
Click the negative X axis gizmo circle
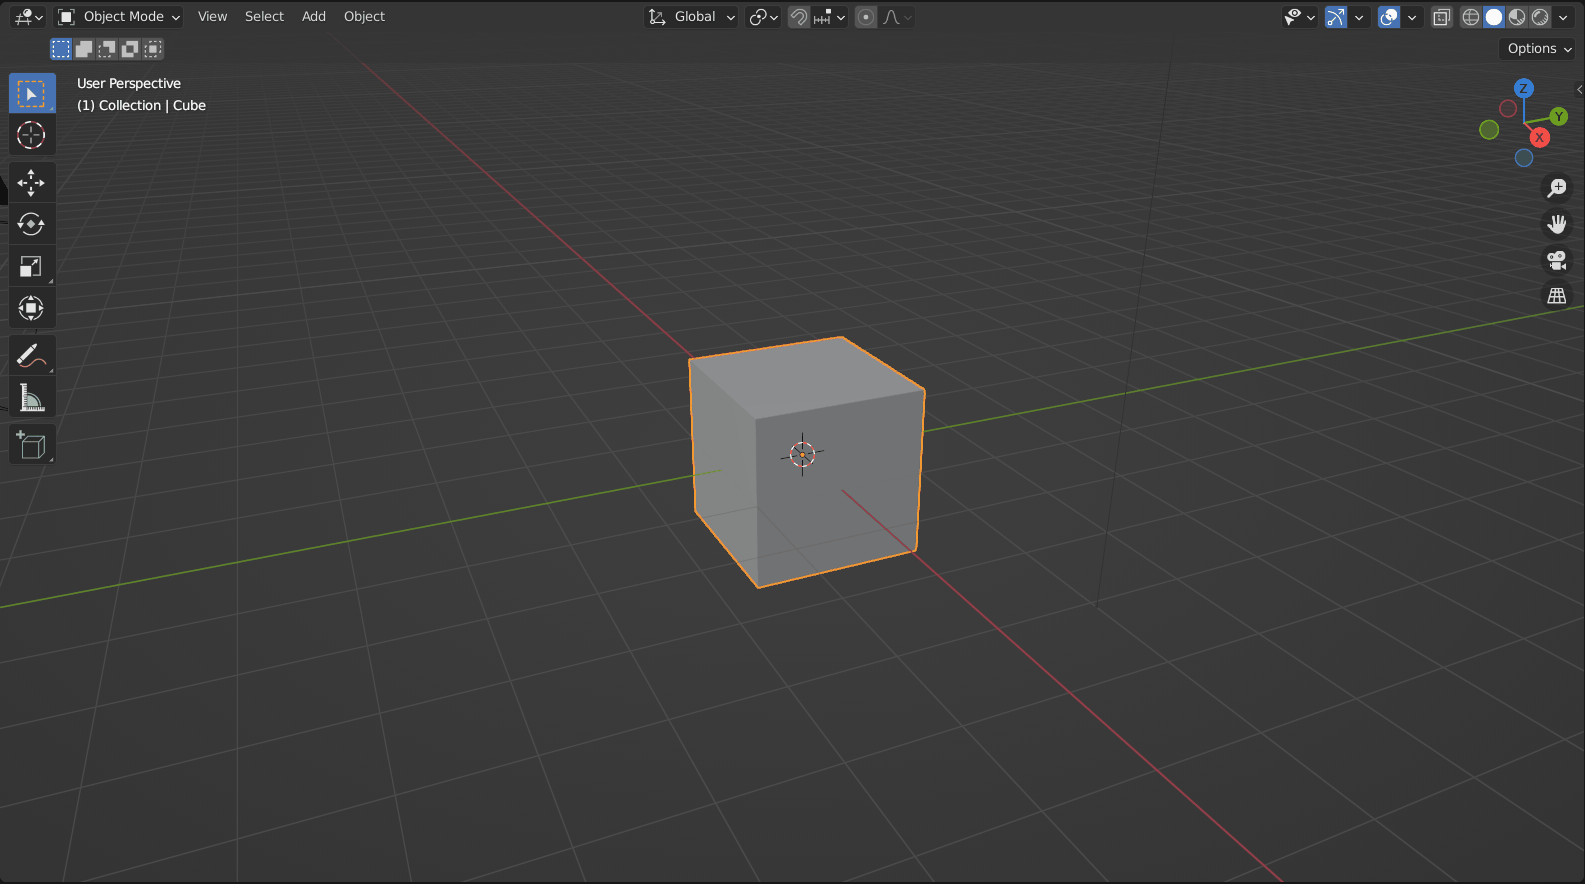click(x=1508, y=108)
